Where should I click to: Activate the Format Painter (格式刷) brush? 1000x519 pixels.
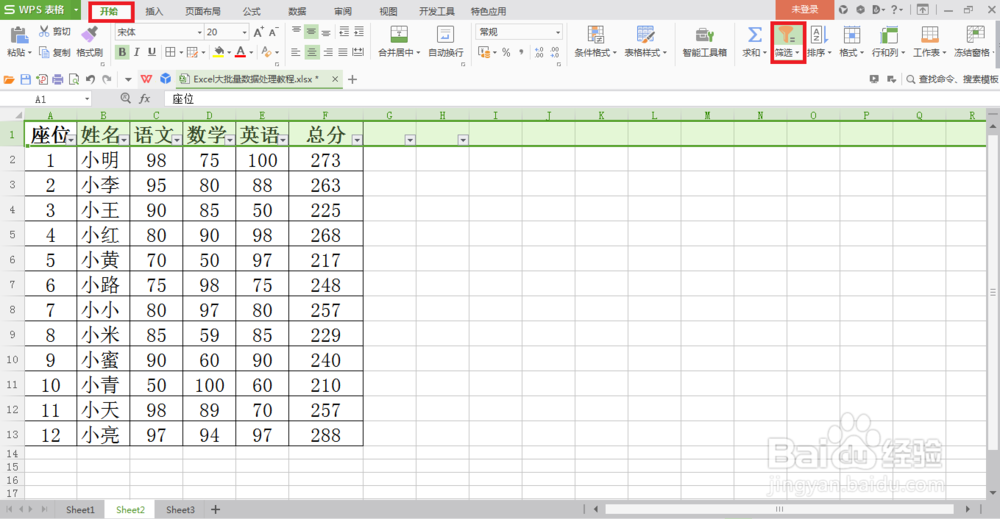89,41
